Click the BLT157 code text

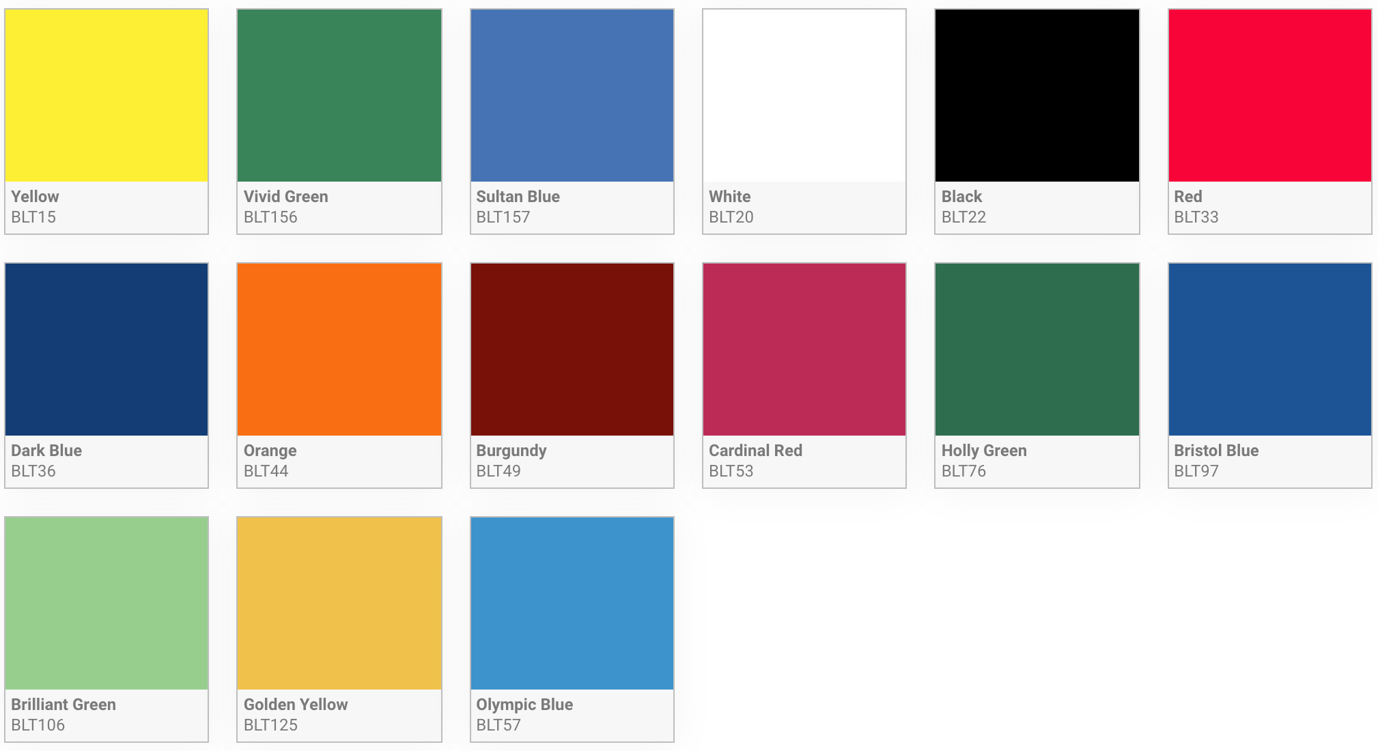coord(503,217)
